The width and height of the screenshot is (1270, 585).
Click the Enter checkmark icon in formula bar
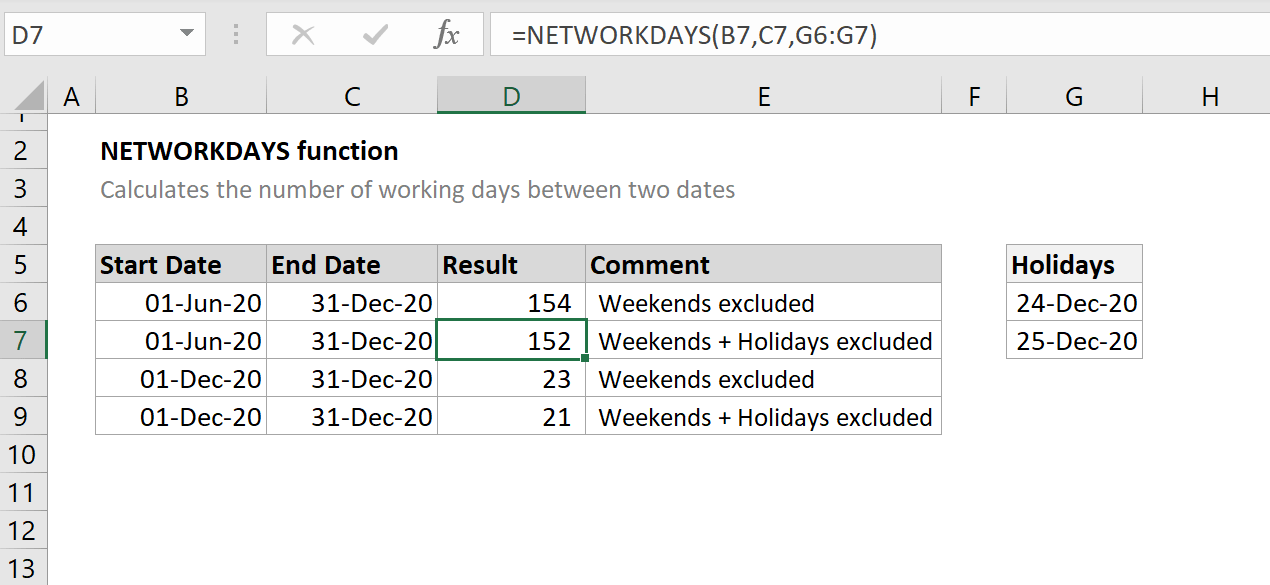[373, 33]
